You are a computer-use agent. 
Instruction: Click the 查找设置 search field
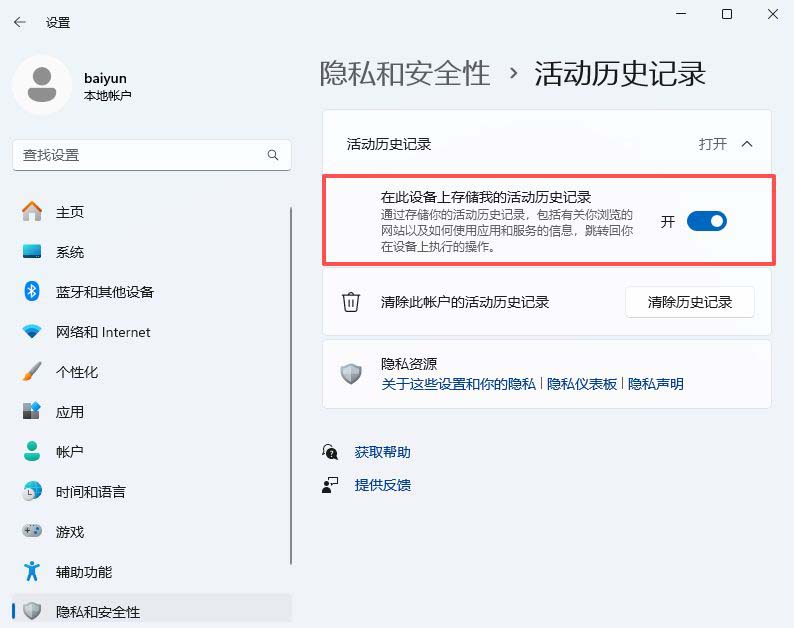(151, 155)
